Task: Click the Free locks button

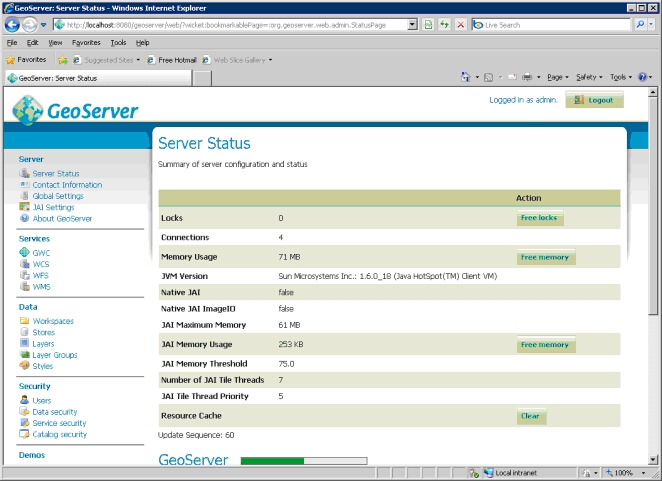Action: [x=540, y=218]
